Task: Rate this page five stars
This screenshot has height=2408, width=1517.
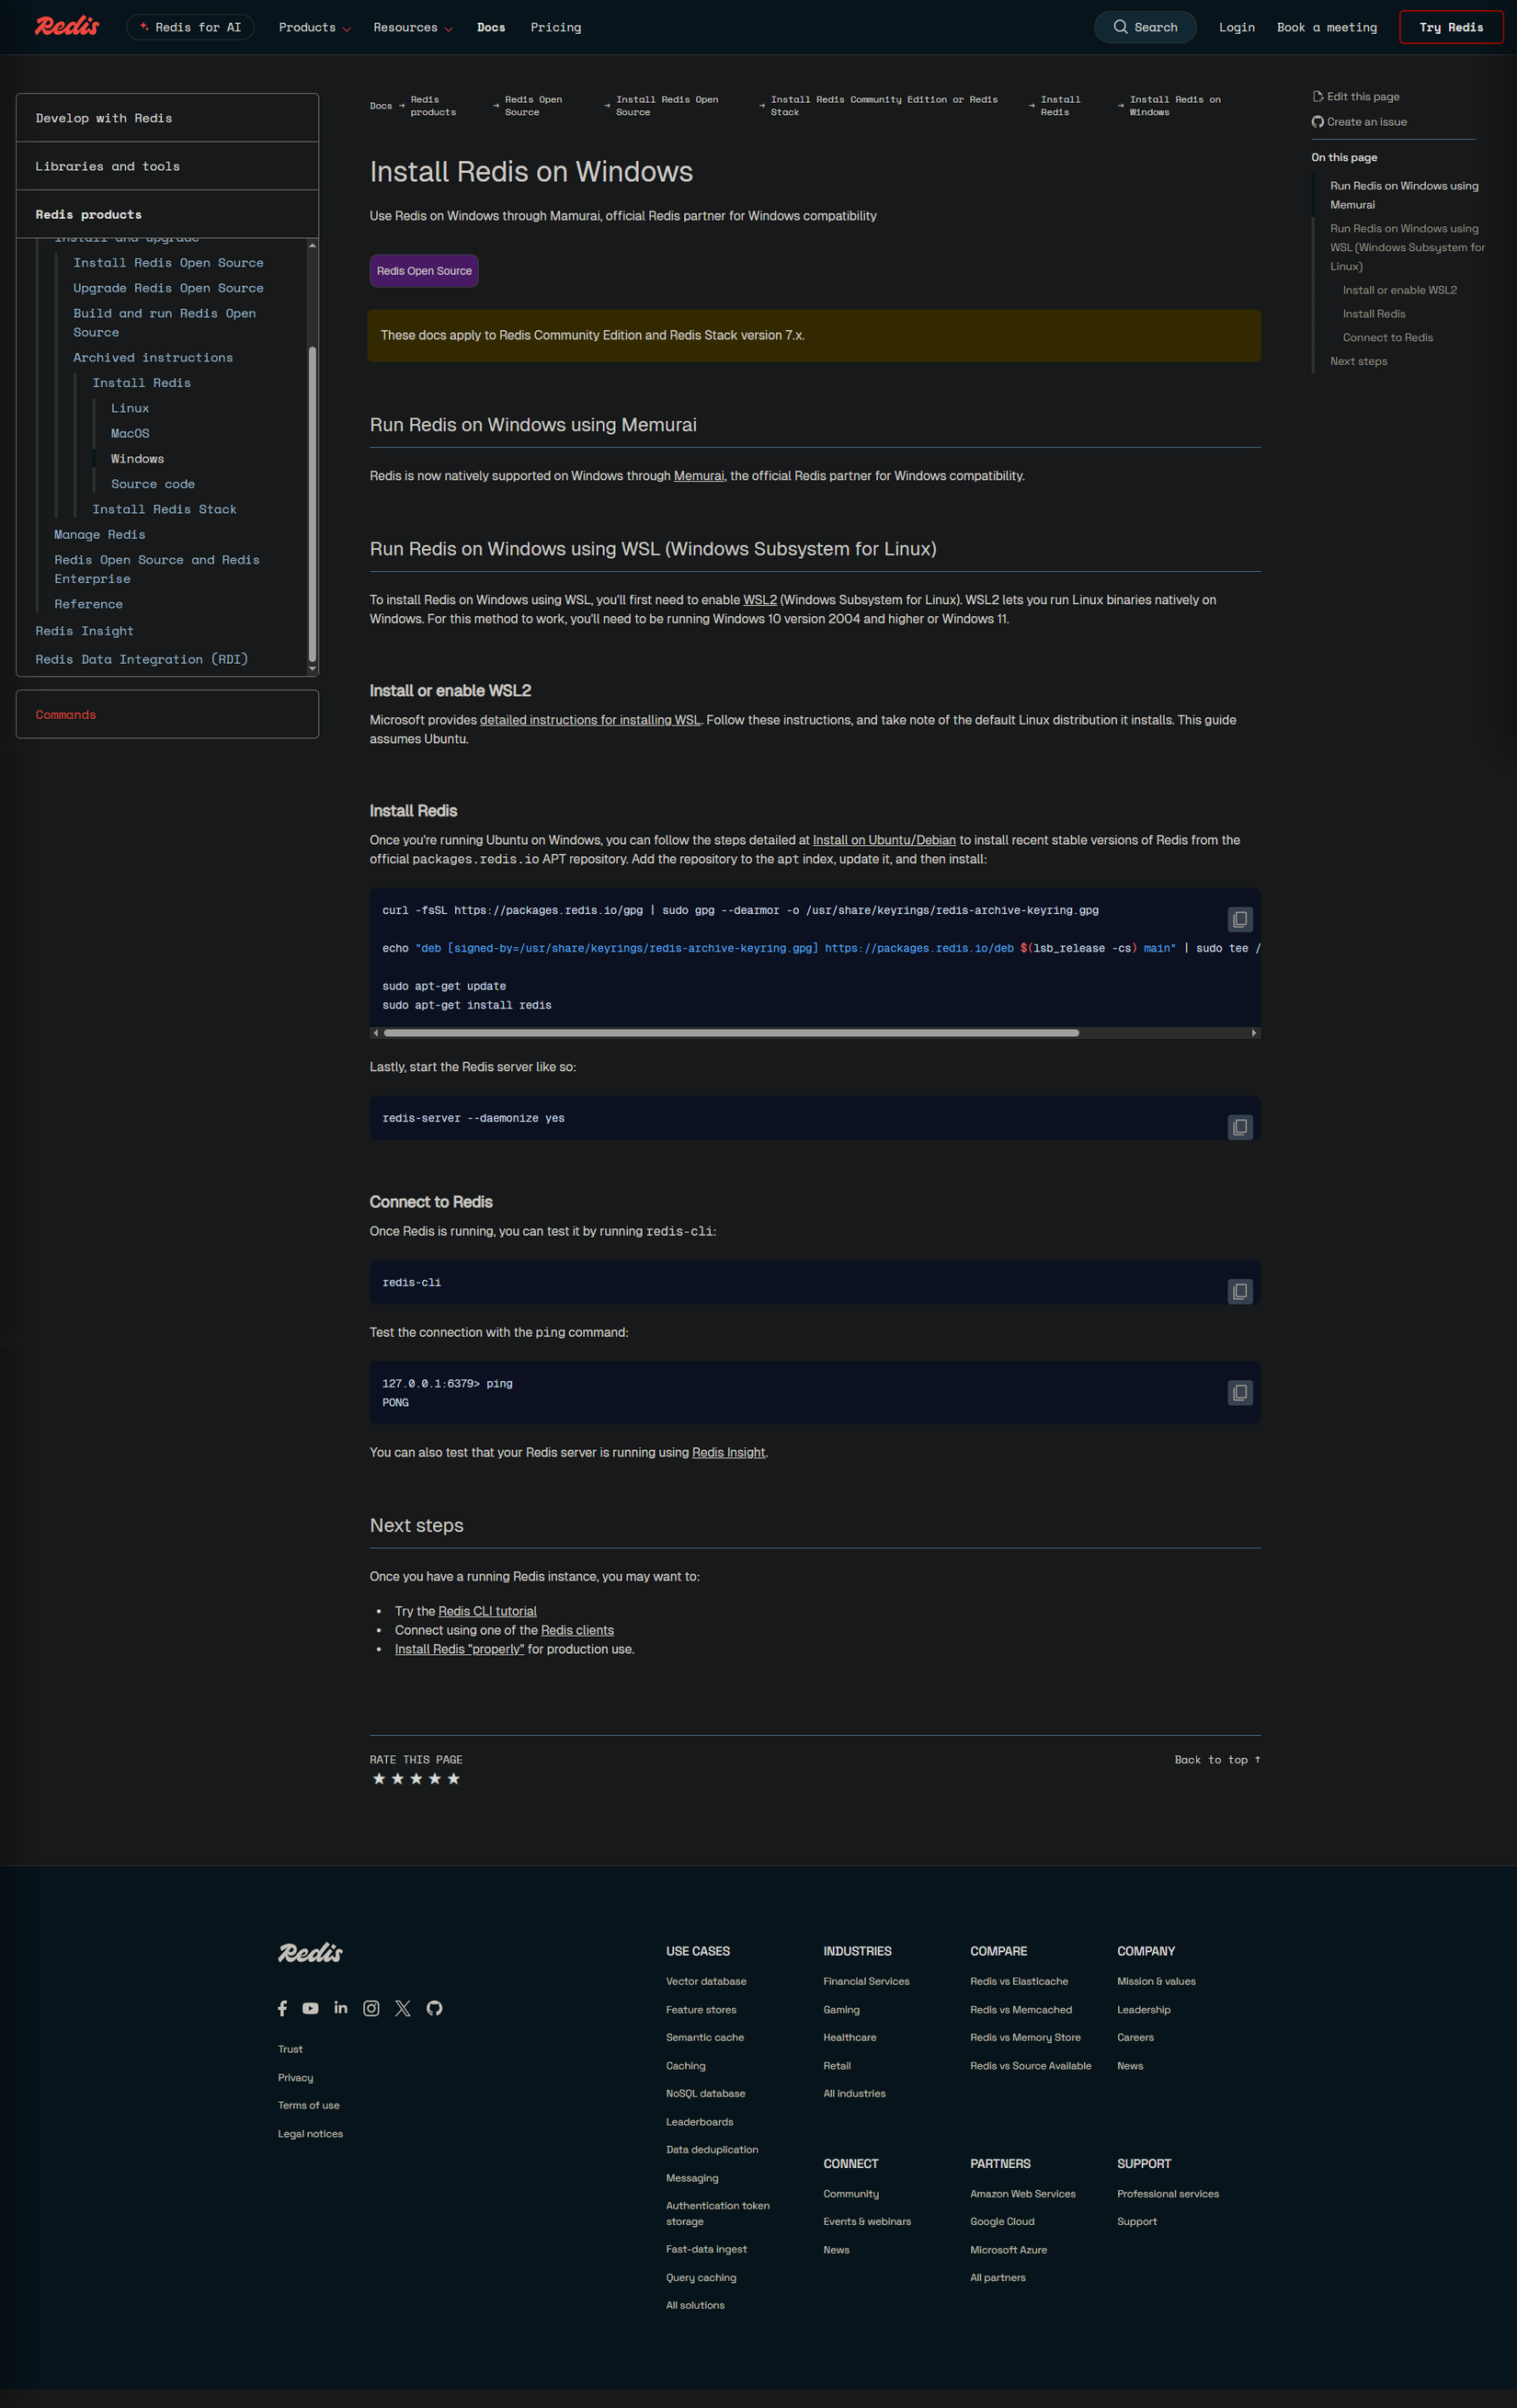Action: [454, 1779]
